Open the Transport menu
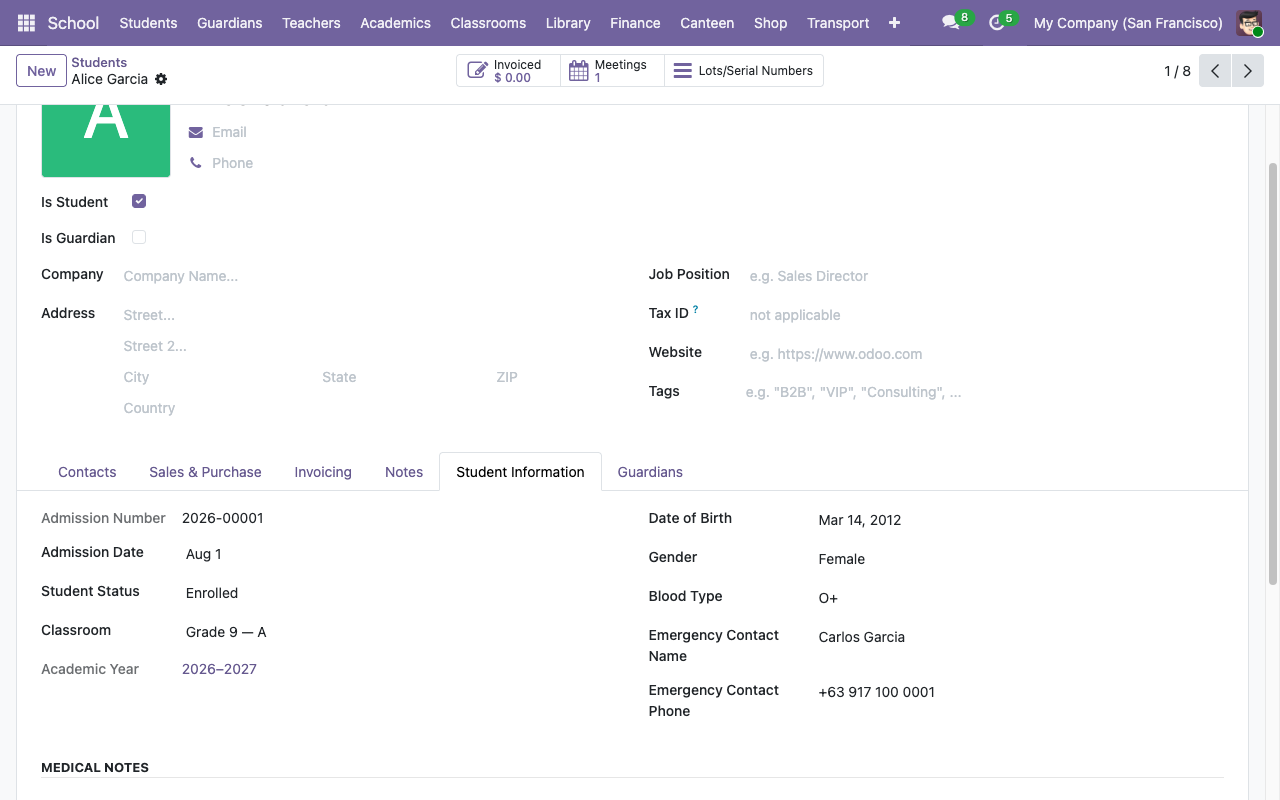This screenshot has height=800, width=1280. tap(838, 23)
